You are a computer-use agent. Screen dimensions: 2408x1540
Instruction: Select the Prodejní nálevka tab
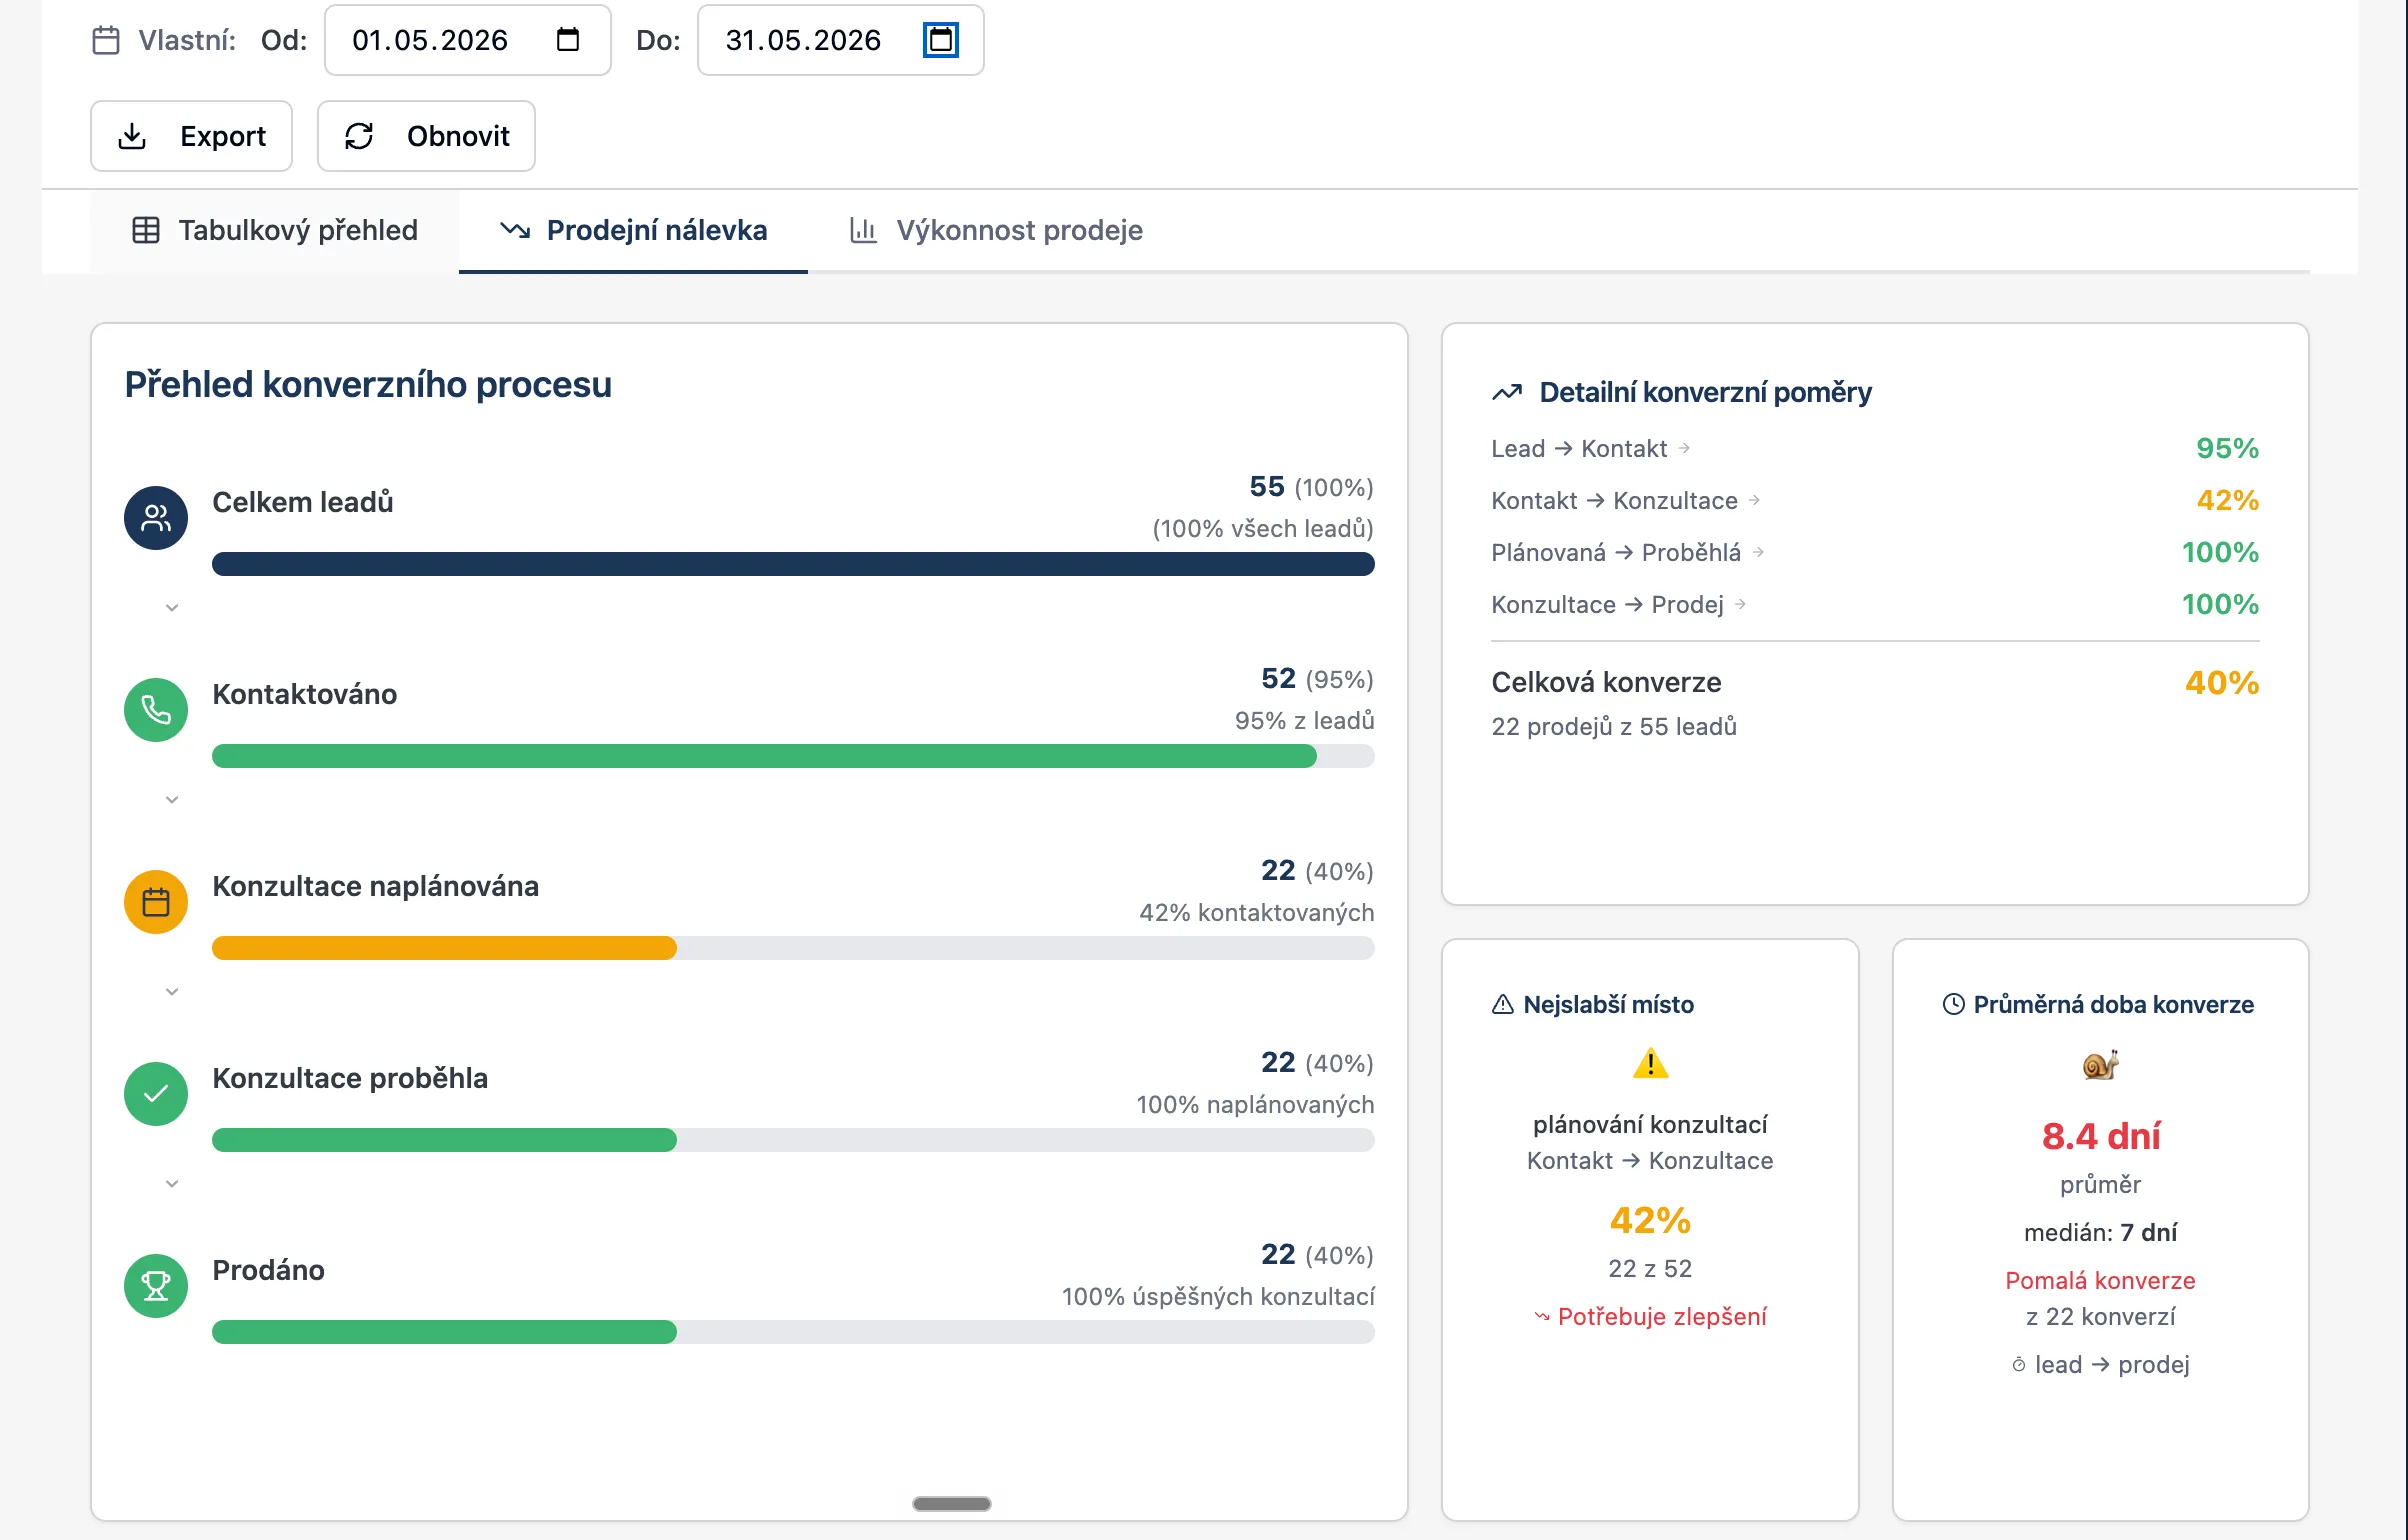(x=633, y=230)
